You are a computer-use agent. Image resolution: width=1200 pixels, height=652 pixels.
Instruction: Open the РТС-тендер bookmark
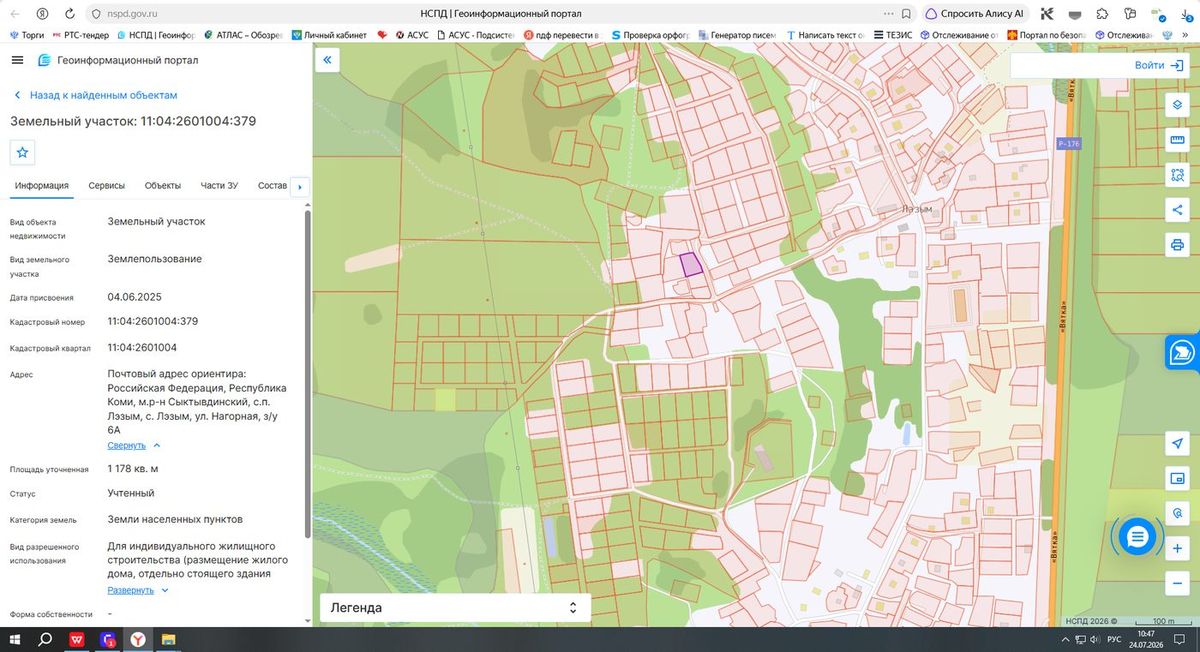point(79,34)
